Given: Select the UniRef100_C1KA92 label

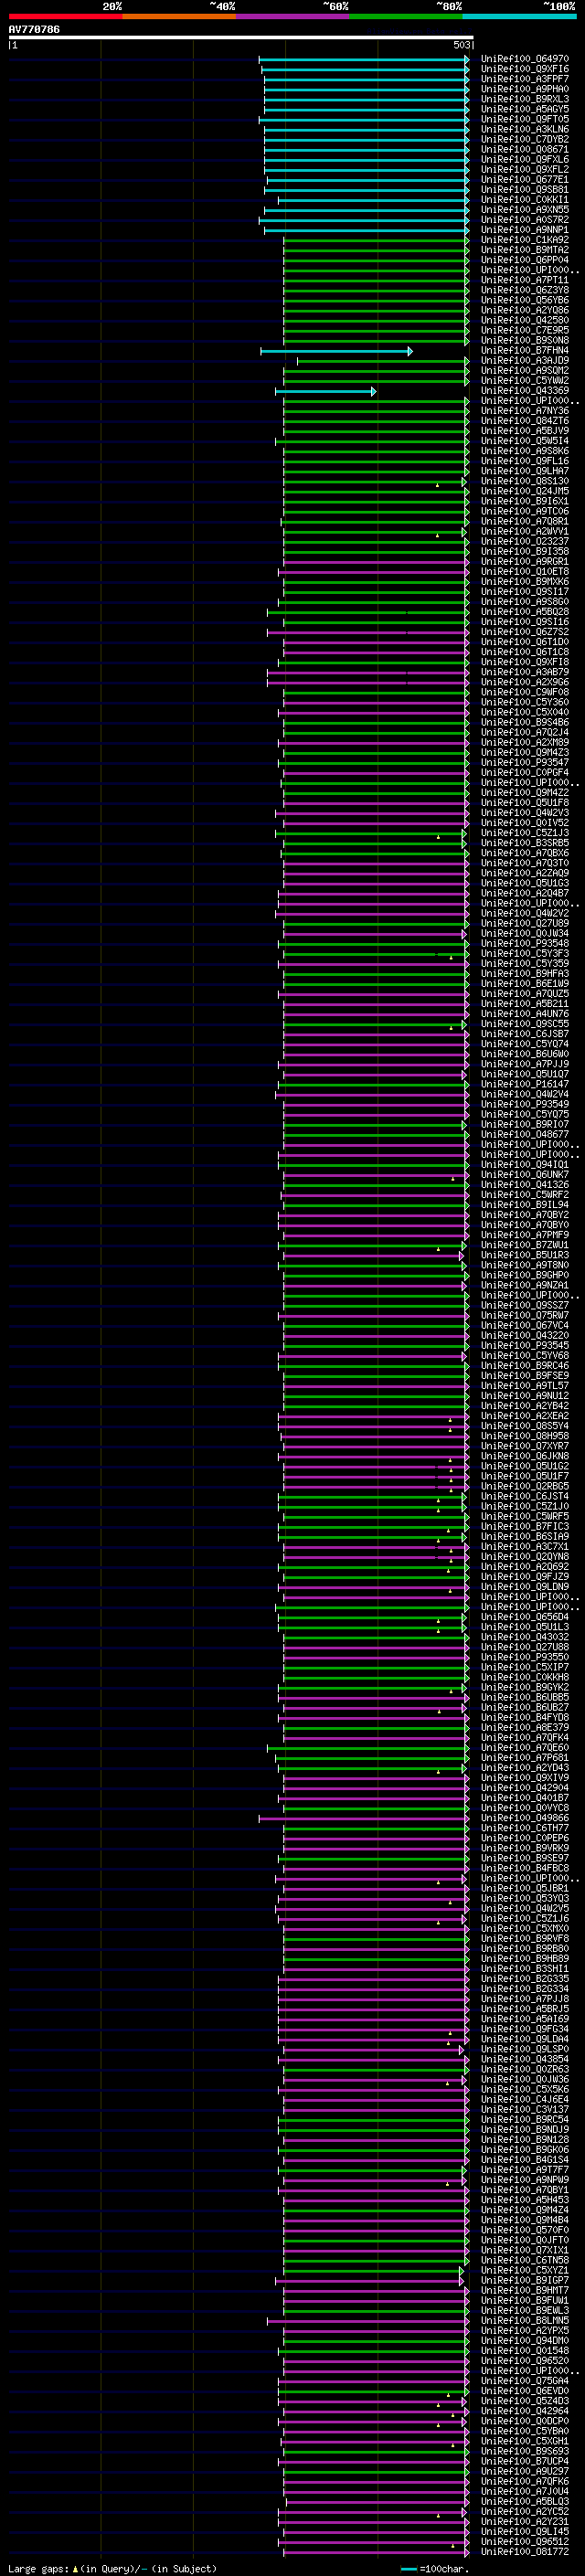Looking at the screenshot, I should (525, 240).
